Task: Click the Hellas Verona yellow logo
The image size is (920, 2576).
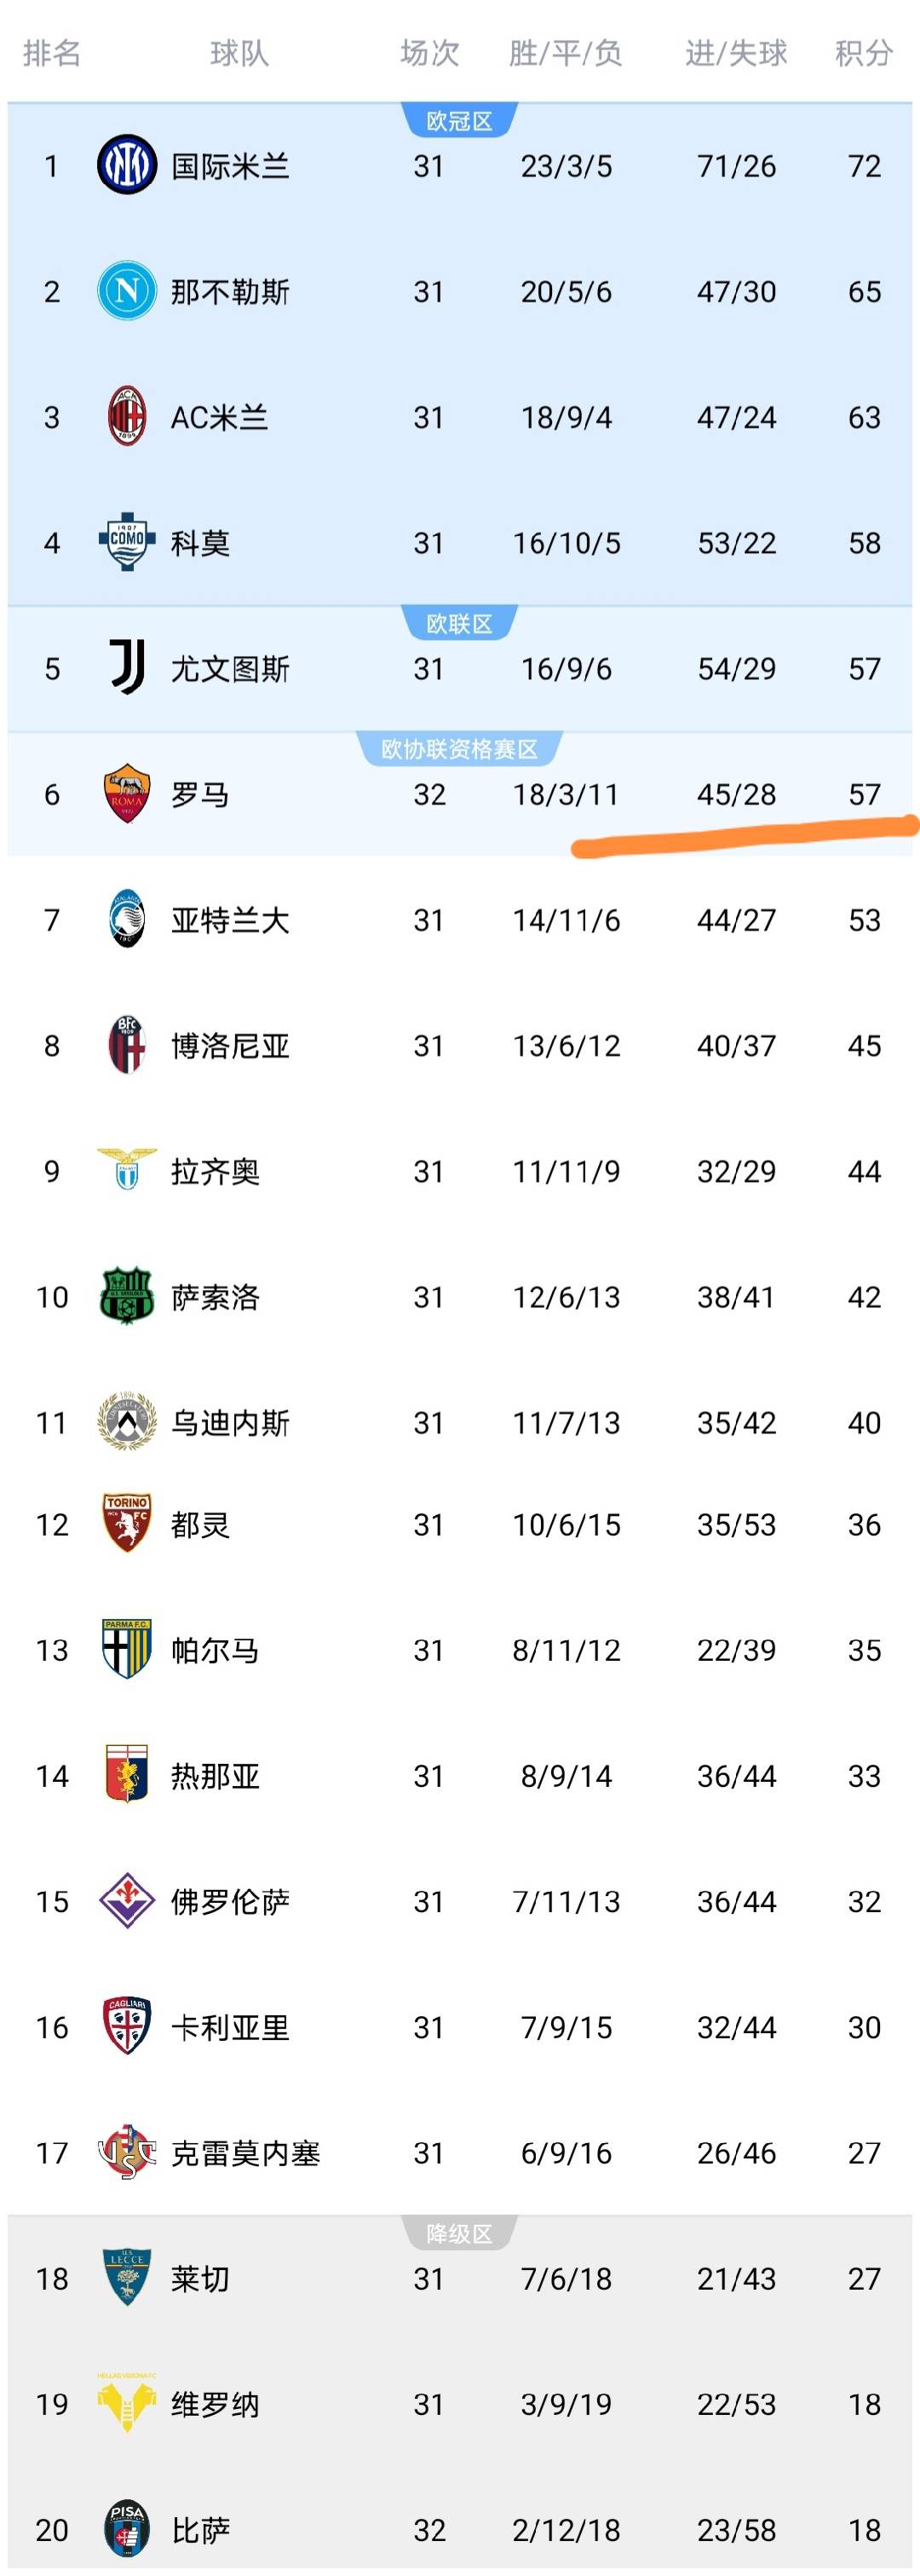Action: click(x=127, y=2403)
